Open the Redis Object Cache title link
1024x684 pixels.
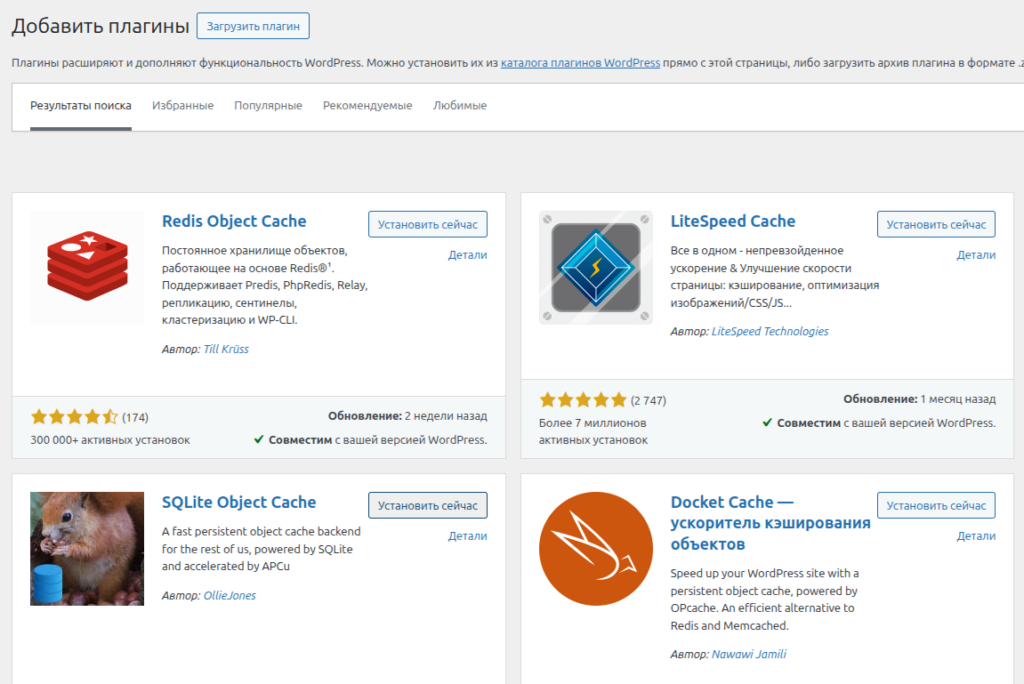[234, 221]
